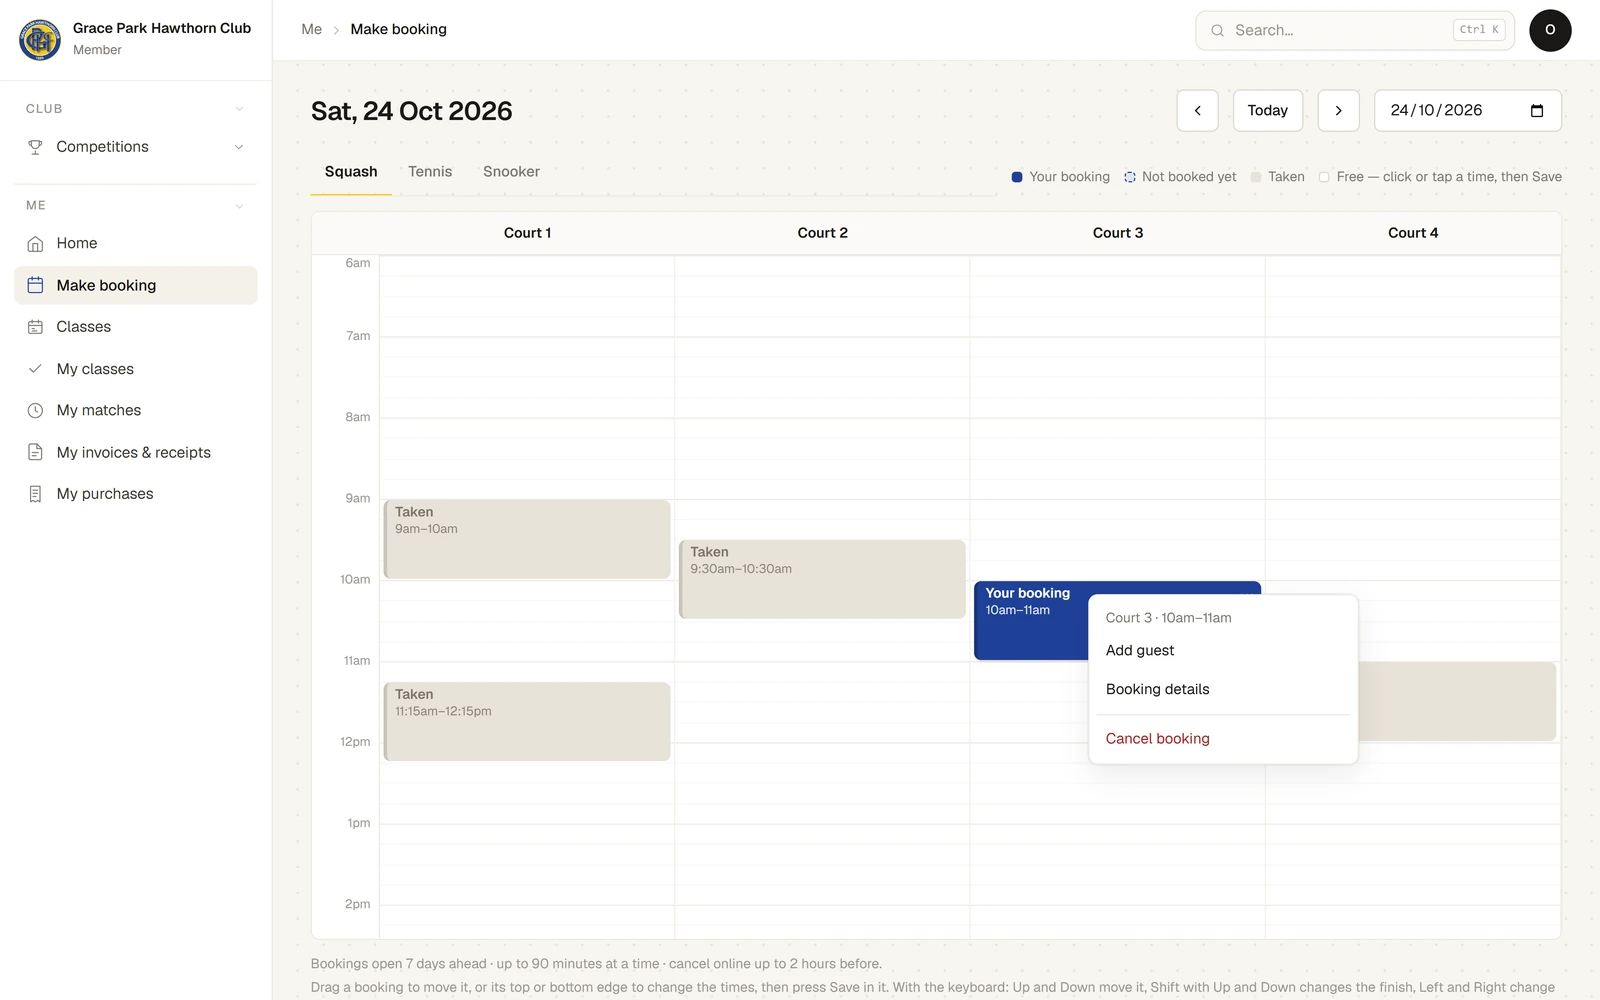Collapse the CLUB sidebar section
This screenshot has height=1000, width=1600.
coord(239,109)
